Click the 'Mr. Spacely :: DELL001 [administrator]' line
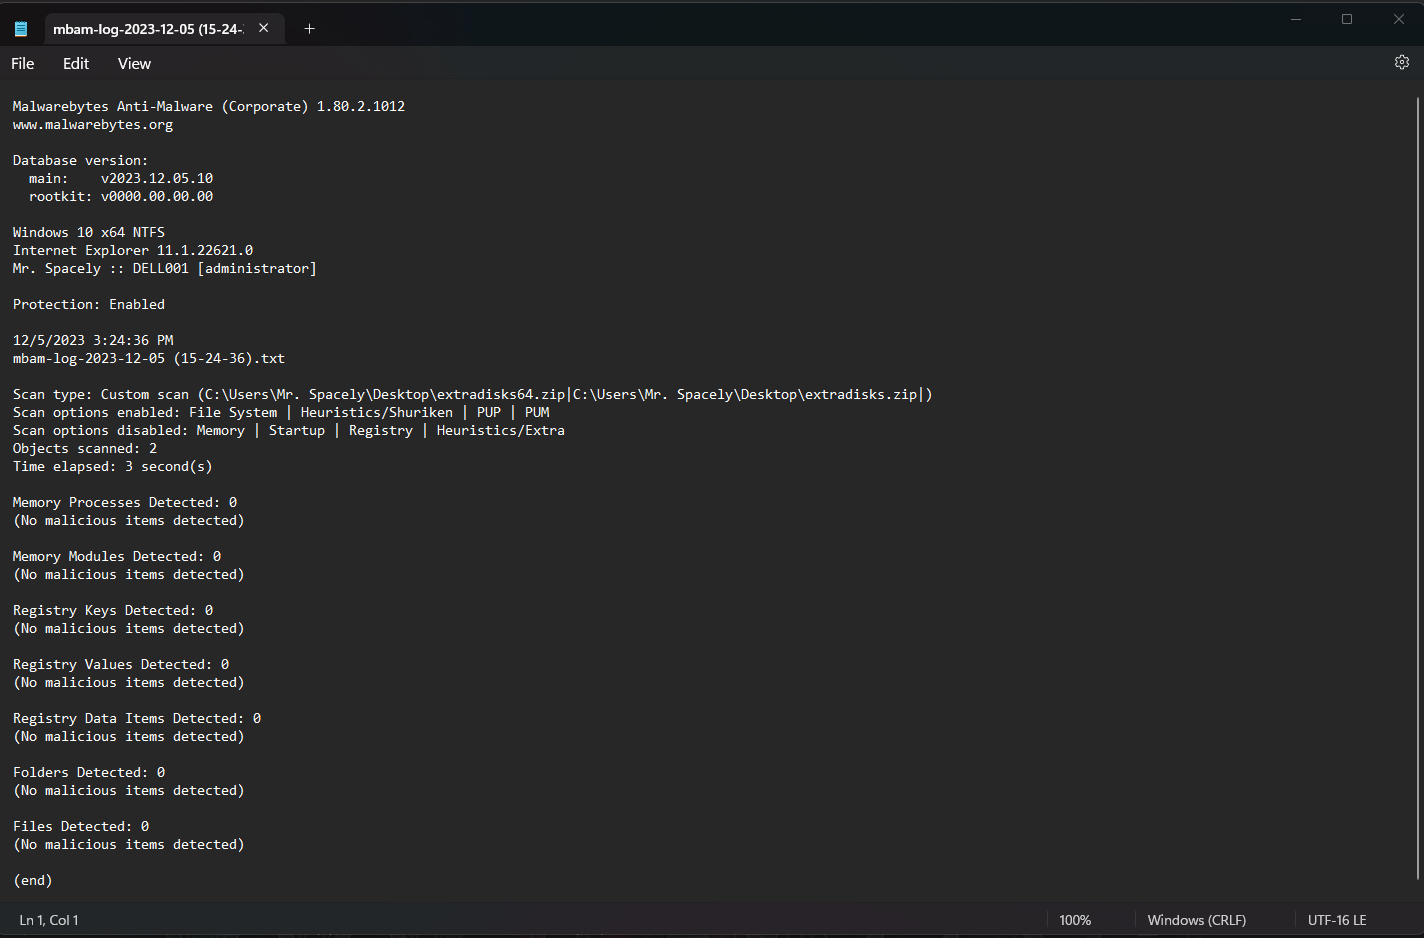 click(165, 268)
